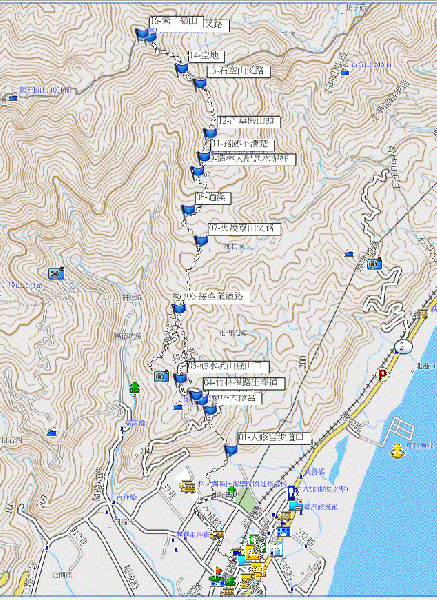Select the yellow bus icon west of the school
The width and height of the screenshot is (437, 600).
tap(187, 486)
